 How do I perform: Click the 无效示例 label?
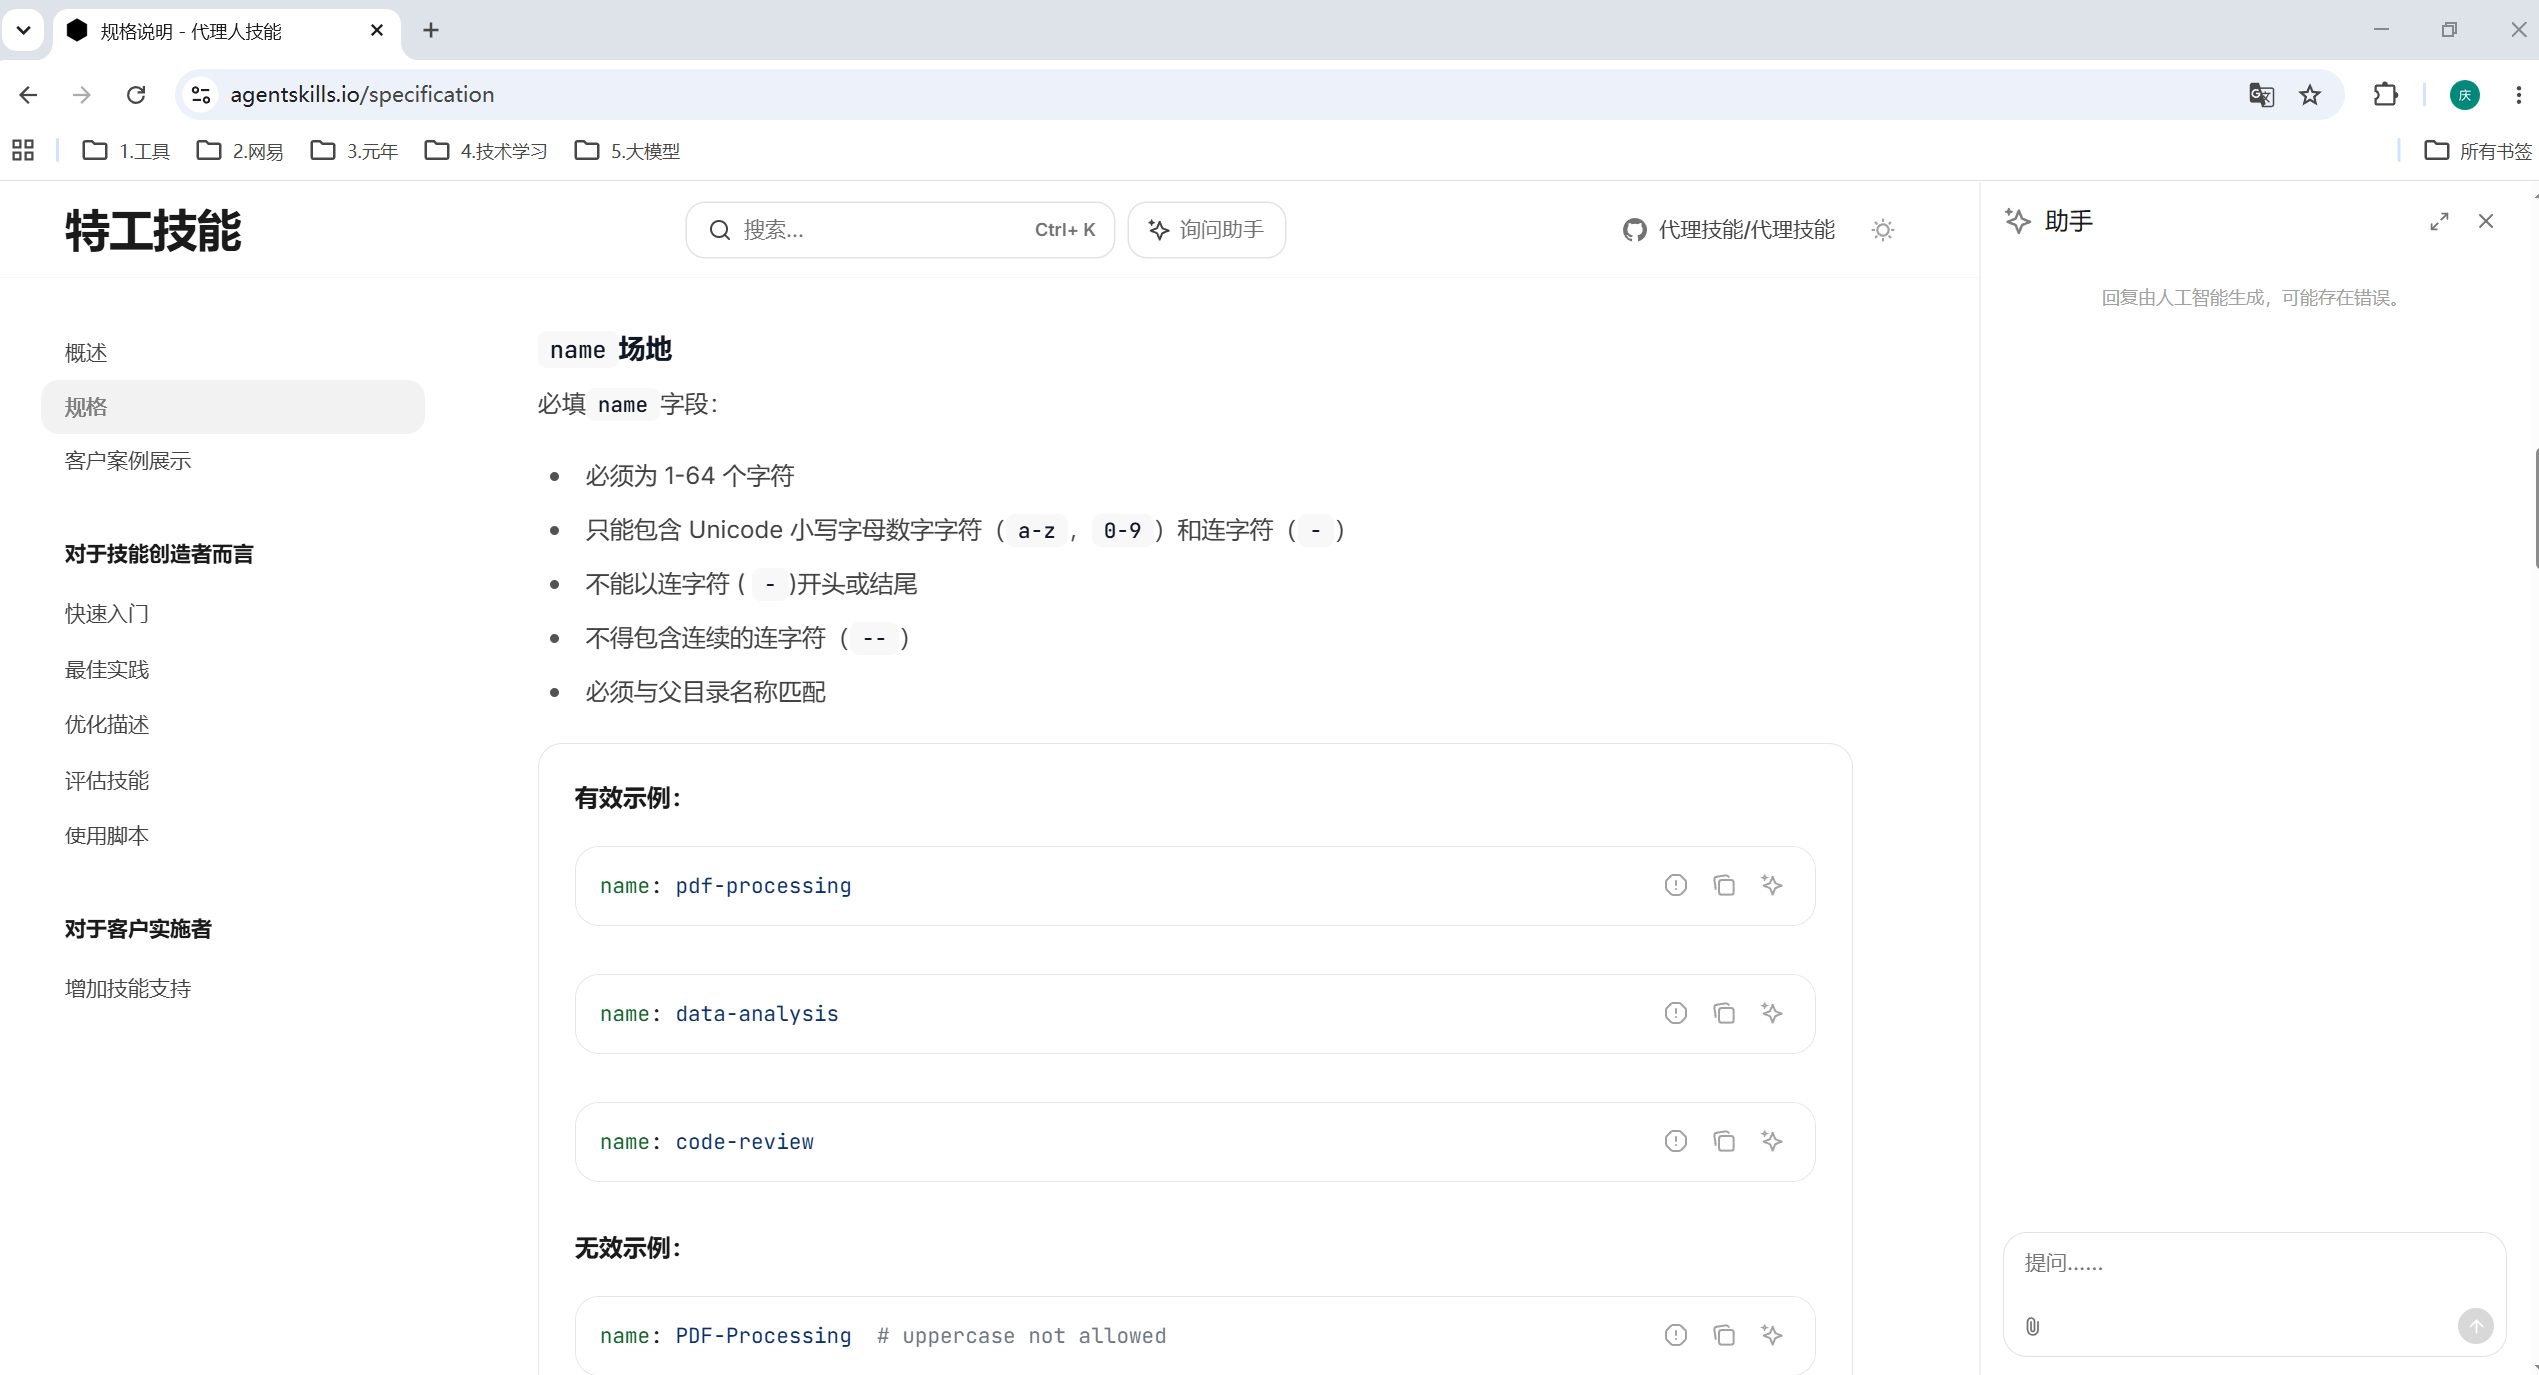coord(627,1248)
